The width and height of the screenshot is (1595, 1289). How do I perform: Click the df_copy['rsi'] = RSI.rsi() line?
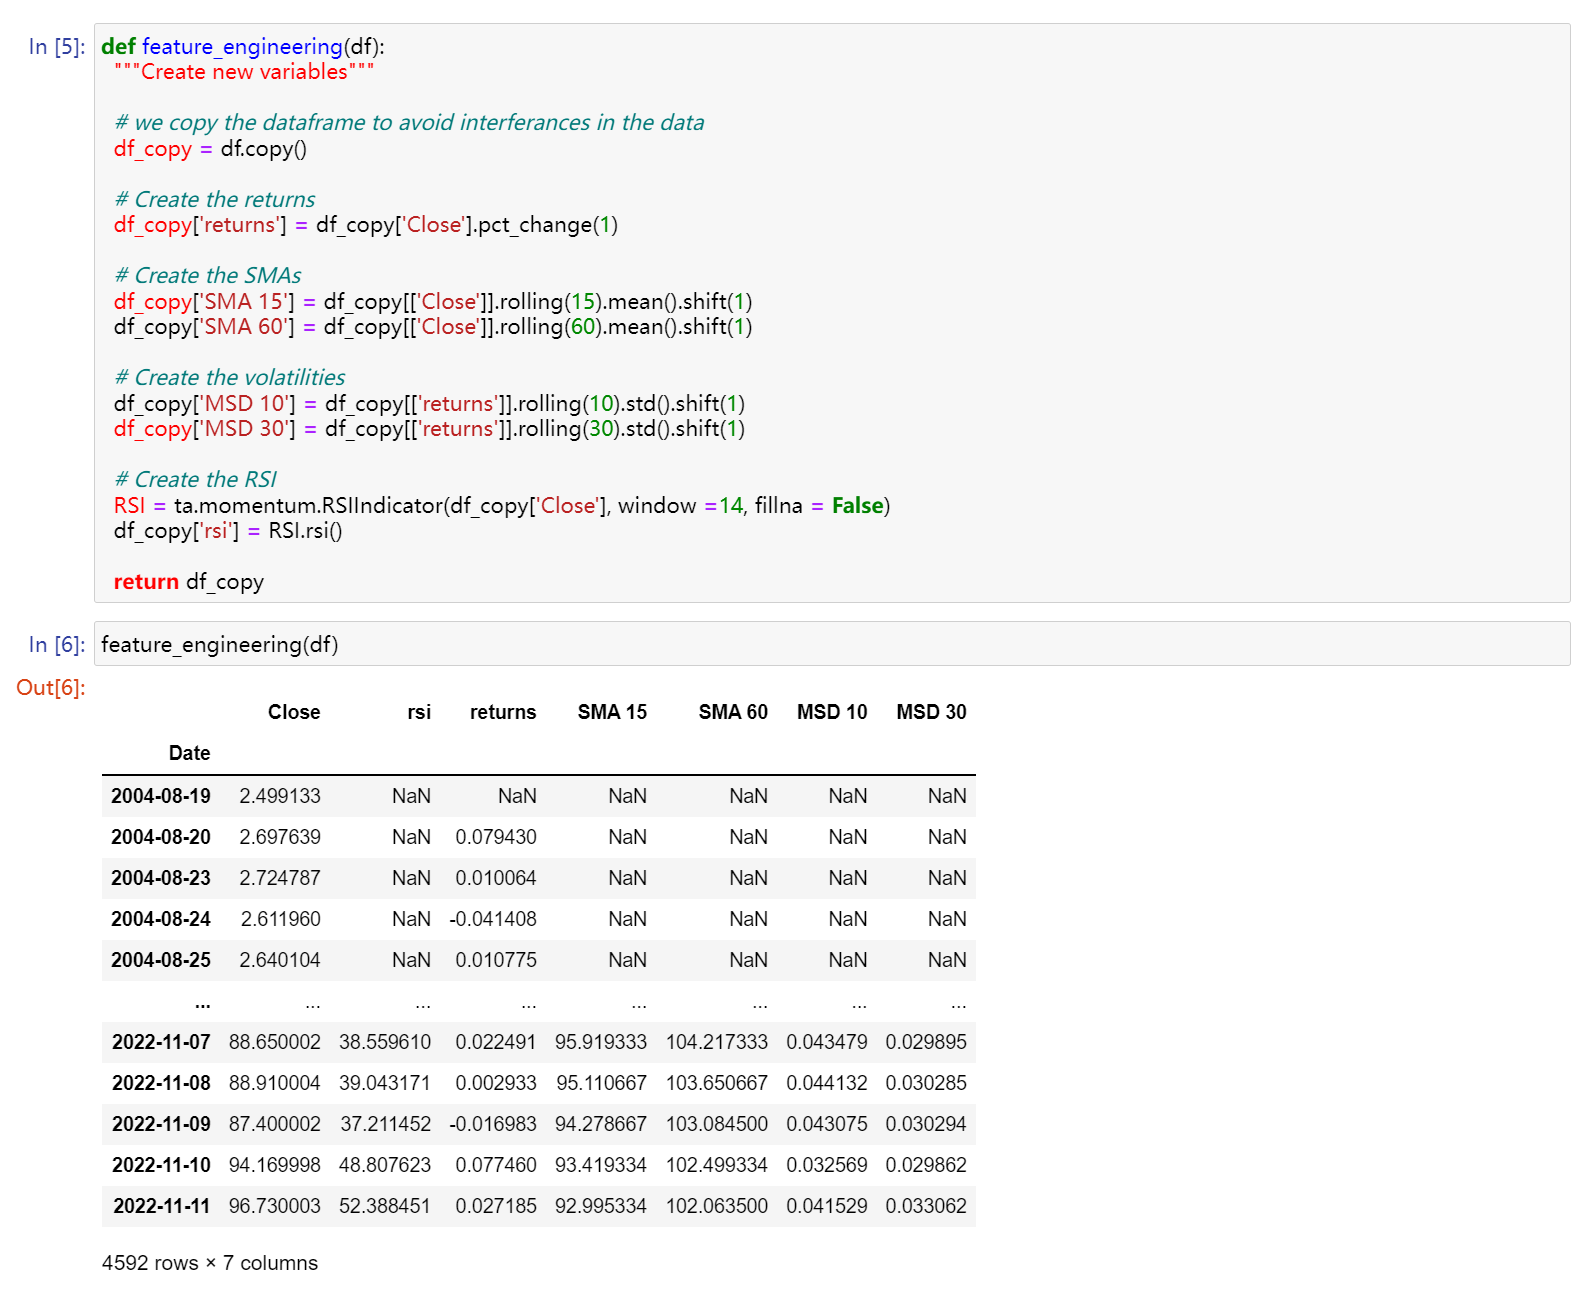pyautogui.click(x=228, y=531)
